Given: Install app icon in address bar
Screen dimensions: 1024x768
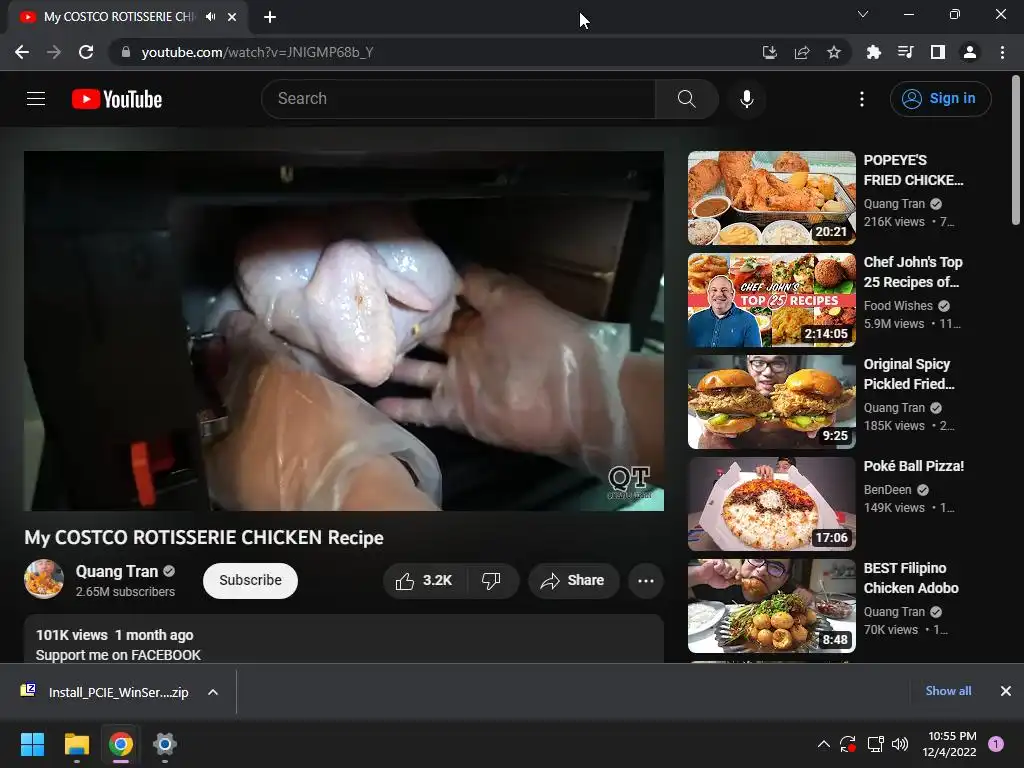Looking at the screenshot, I should 770,52.
